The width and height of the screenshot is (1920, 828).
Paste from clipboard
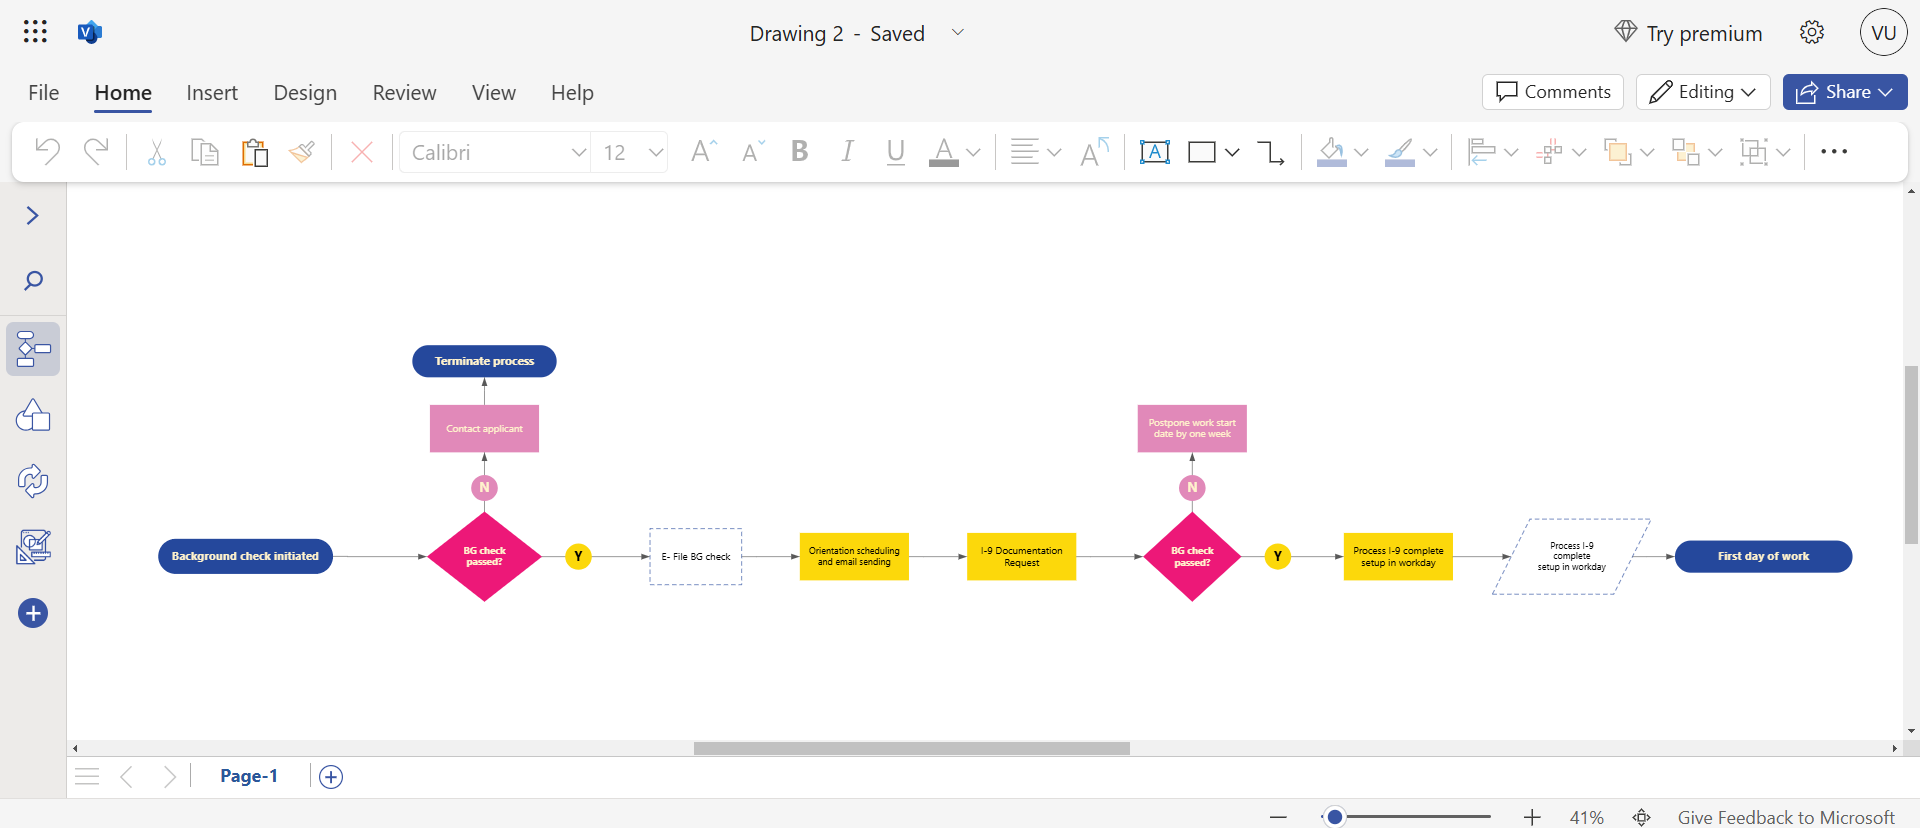(x=254, y=152)
